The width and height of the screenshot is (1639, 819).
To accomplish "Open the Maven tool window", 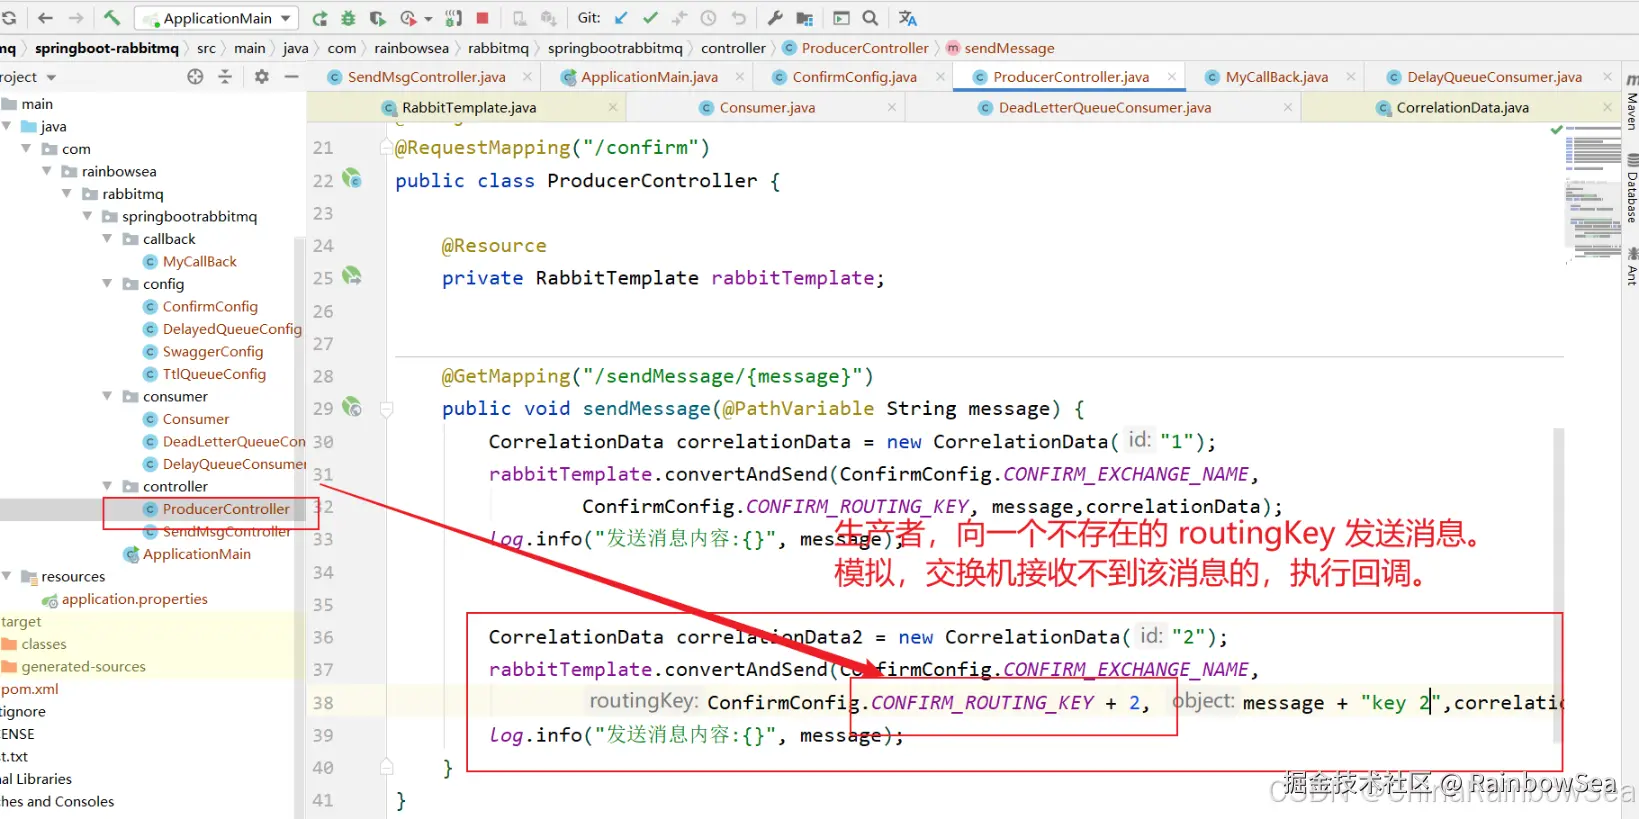I will (1631, 102).
